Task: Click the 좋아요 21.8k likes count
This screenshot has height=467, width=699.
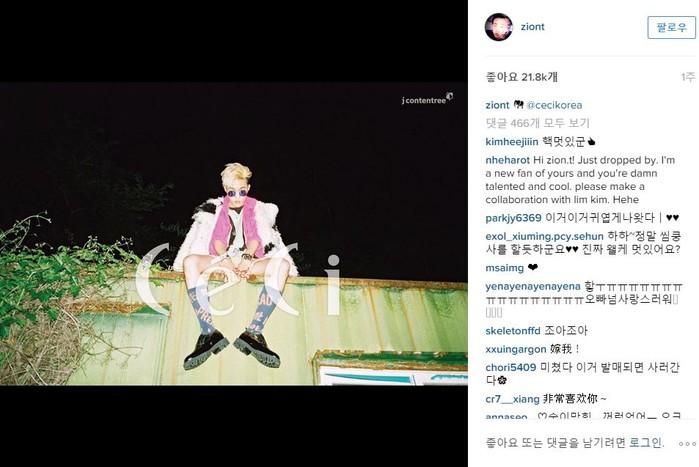Action: click(x=521, y=77)
